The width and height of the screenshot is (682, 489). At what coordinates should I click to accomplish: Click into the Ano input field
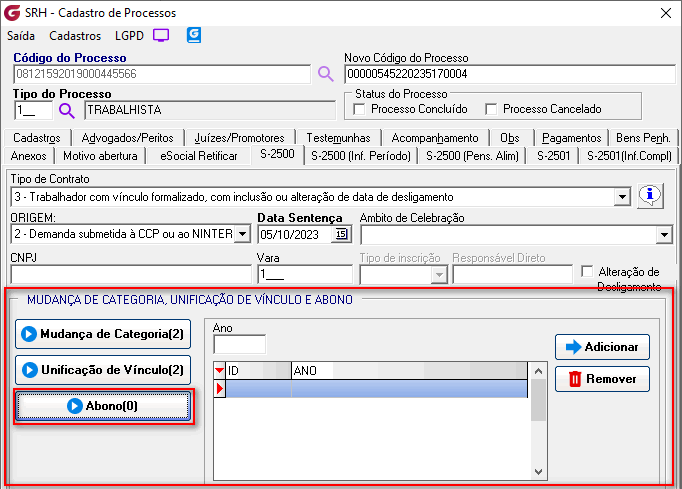coord(239,344)
